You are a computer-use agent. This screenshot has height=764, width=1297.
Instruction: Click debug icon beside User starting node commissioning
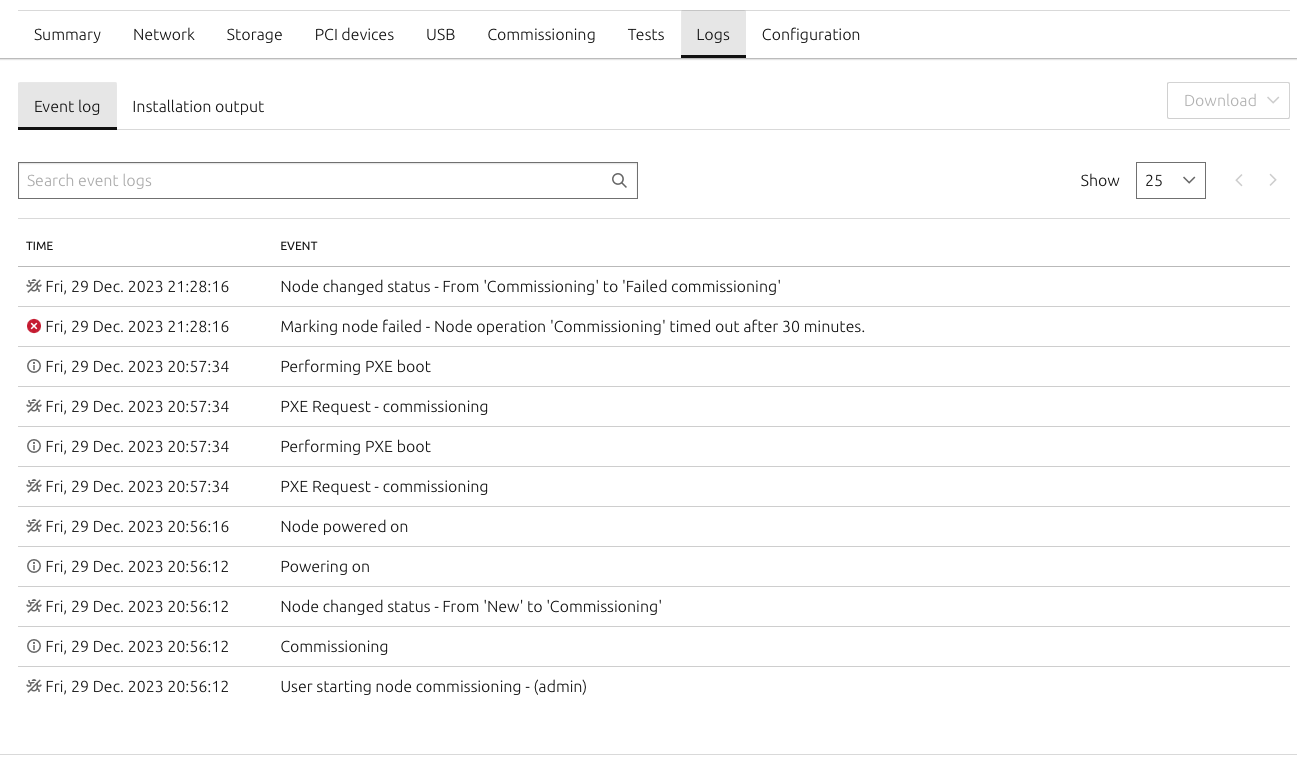(34, 686)
